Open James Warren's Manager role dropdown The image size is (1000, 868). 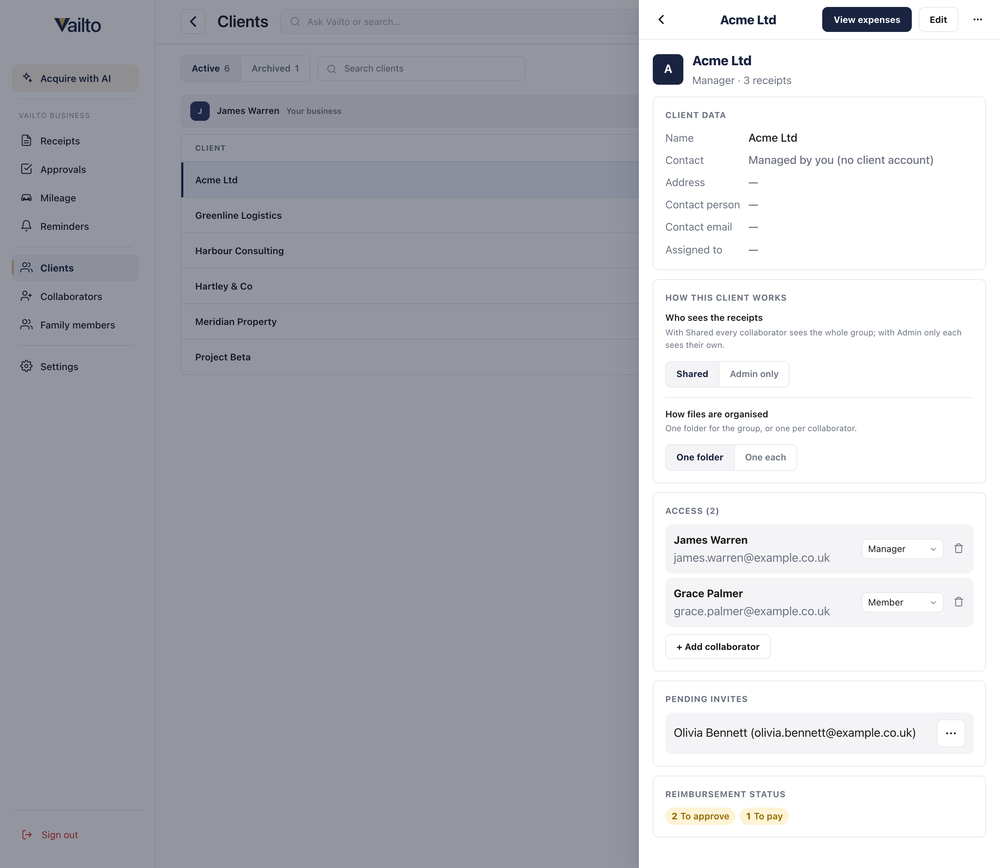coord(902,549)
